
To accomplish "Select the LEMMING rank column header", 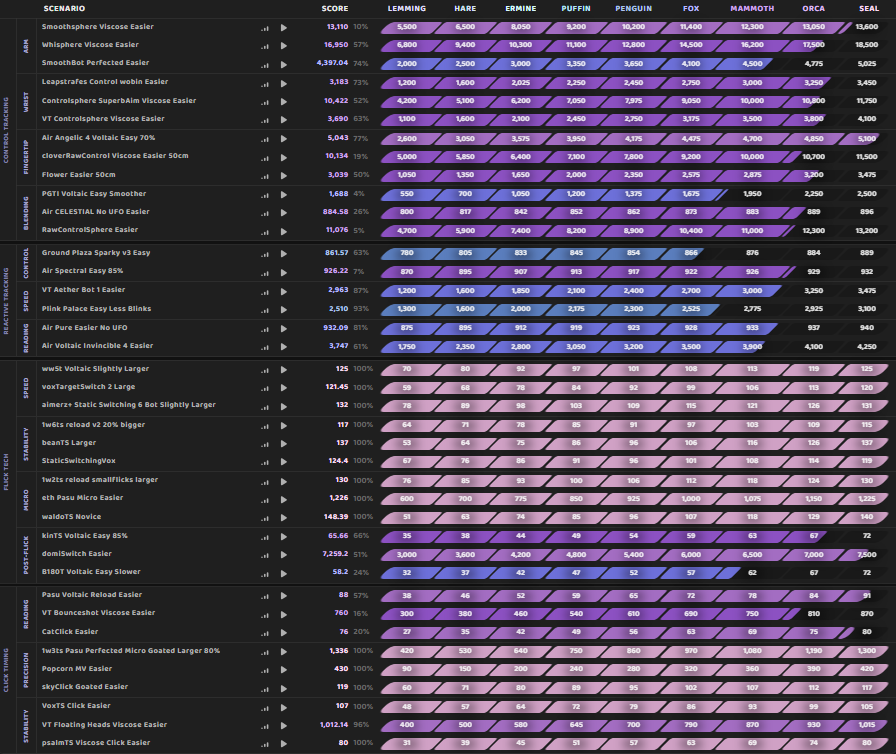I will (x=407, y=9).
